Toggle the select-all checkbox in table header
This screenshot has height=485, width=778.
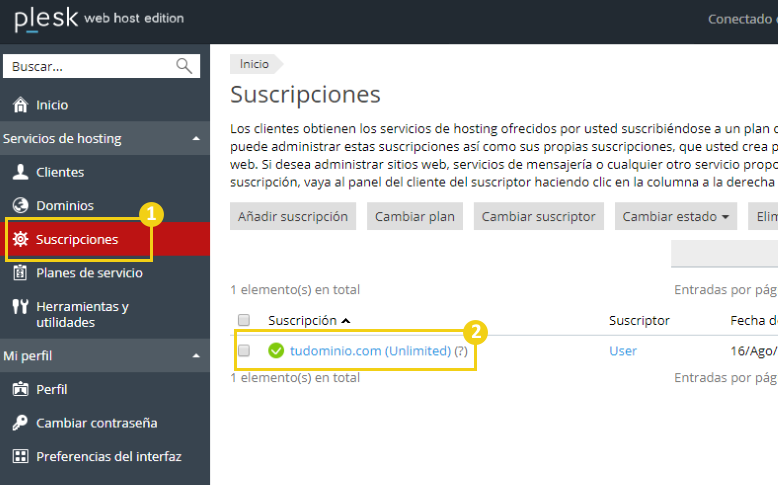(244, 320)
